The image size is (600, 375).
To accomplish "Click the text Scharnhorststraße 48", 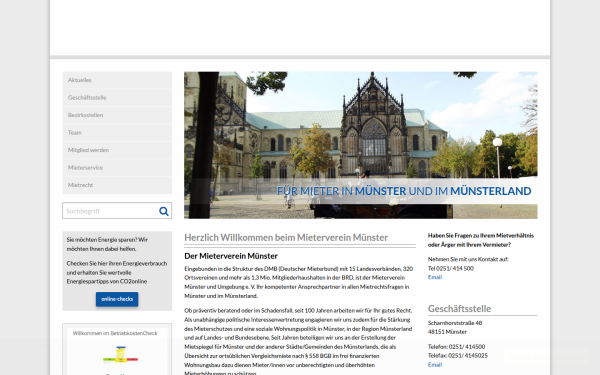I will click(455, 323).
